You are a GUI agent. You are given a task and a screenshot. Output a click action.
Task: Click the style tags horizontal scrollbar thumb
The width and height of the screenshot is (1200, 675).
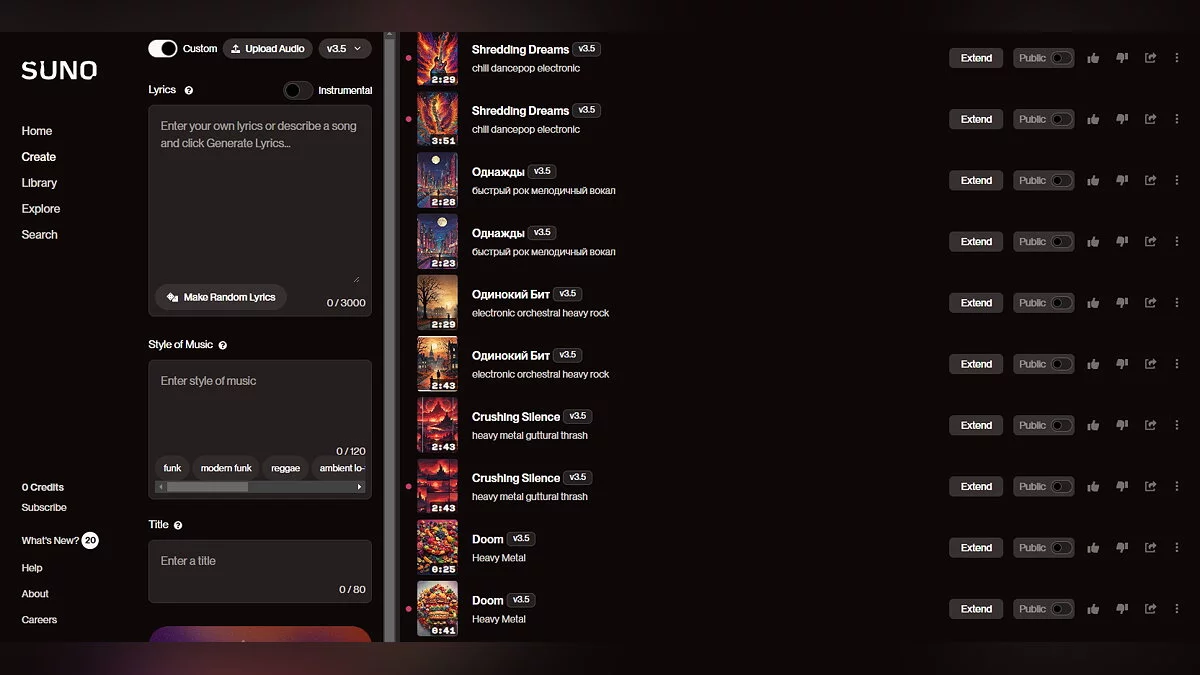click(207, 487)
